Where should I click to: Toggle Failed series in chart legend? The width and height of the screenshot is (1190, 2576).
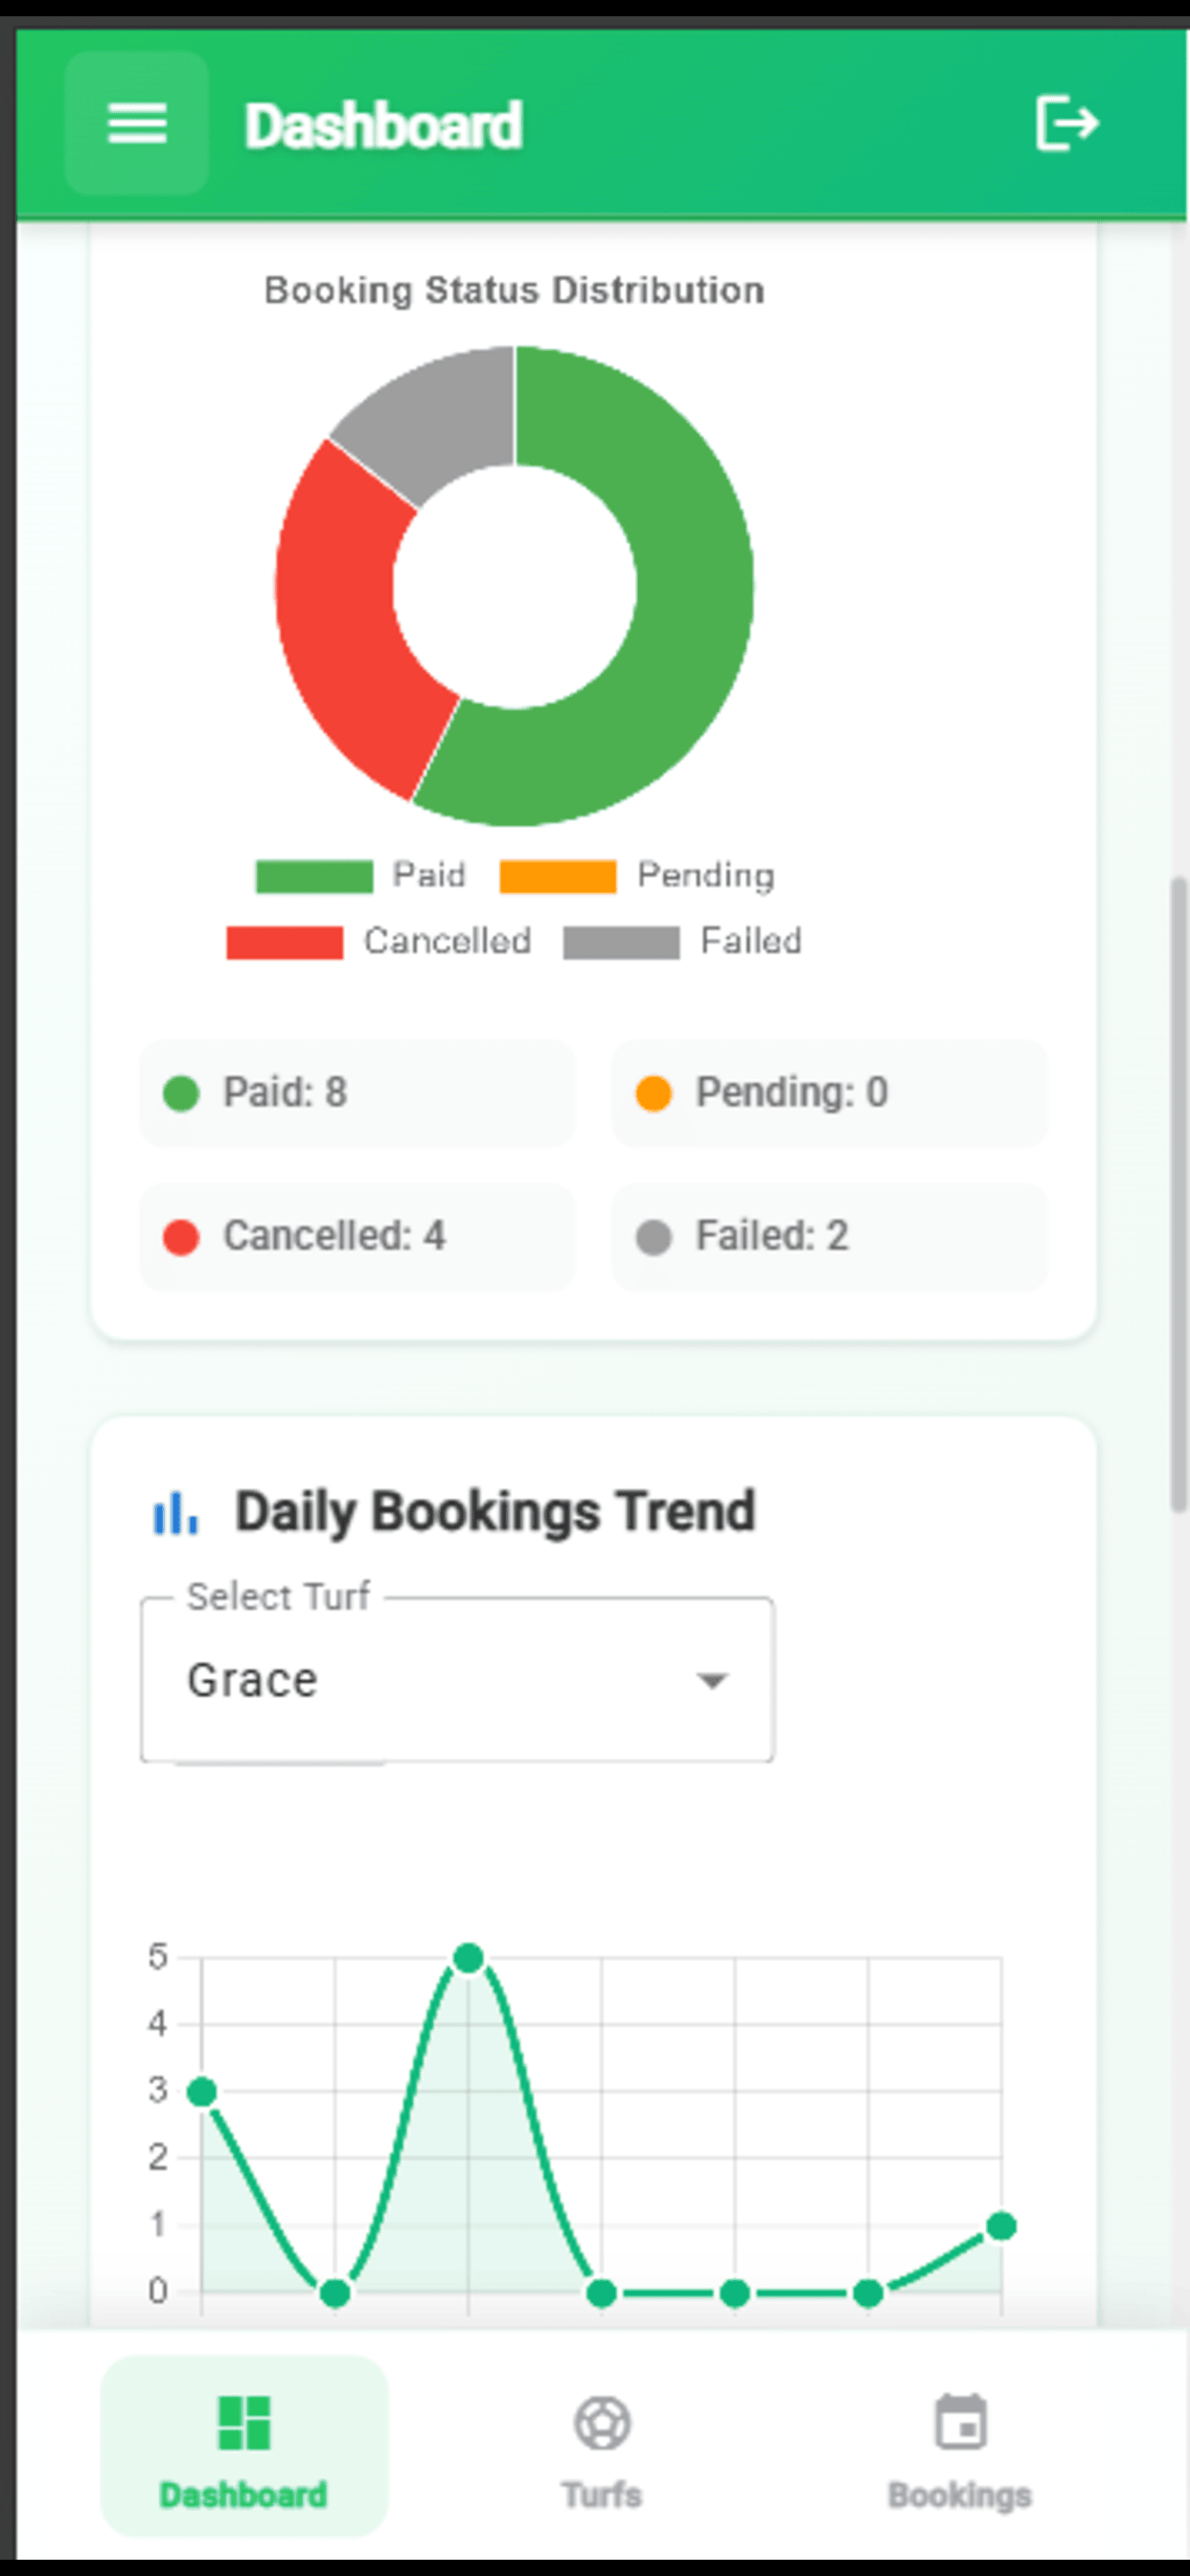(x=683, y=941)
